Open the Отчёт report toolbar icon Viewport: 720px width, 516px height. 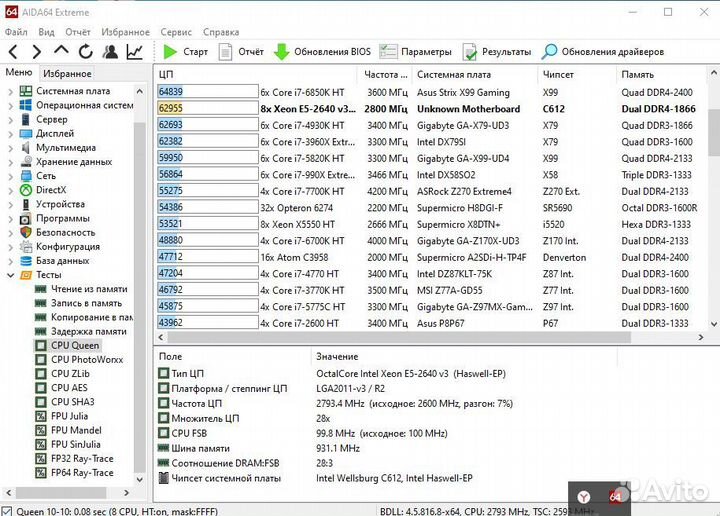click(x=226, y=51)
